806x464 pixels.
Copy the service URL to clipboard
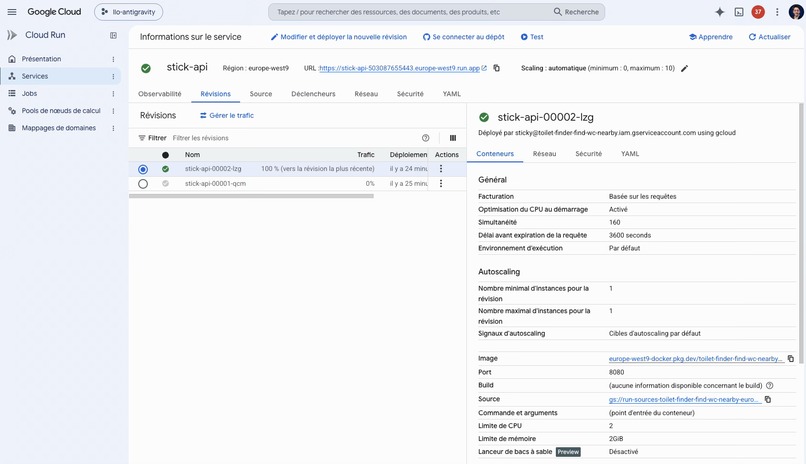click(x=497, y=68)
